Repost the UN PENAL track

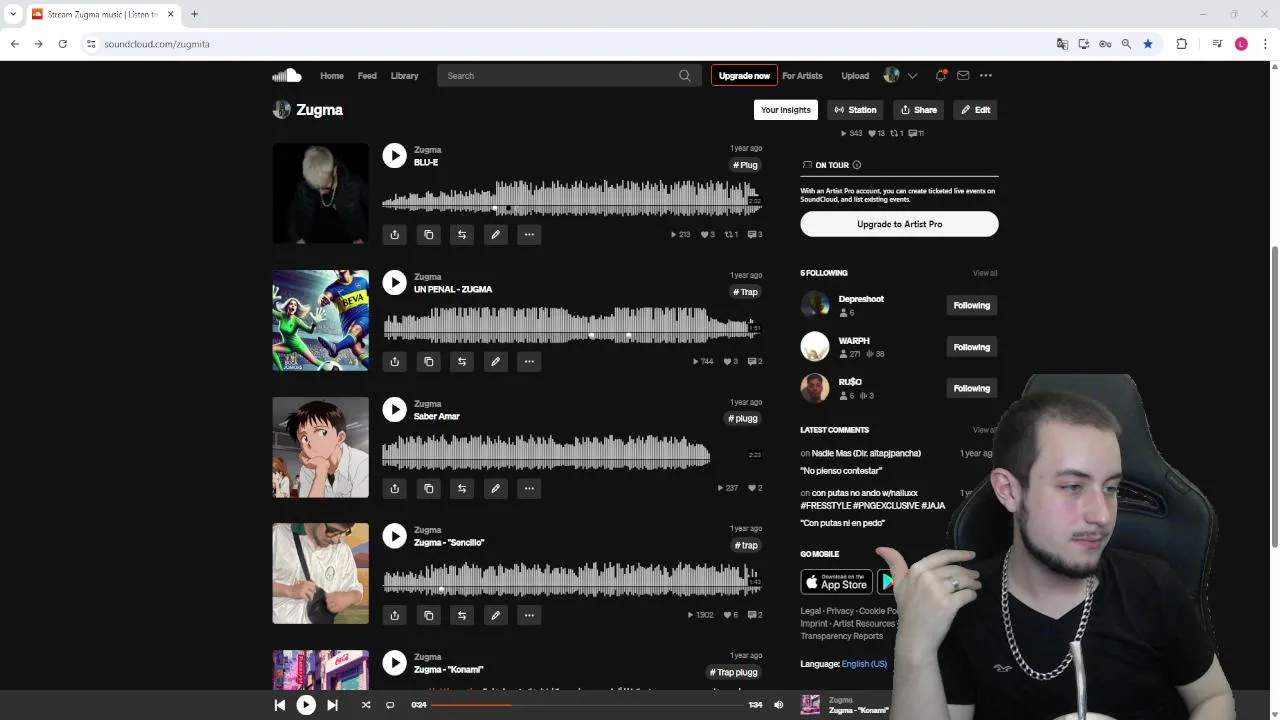462,361
